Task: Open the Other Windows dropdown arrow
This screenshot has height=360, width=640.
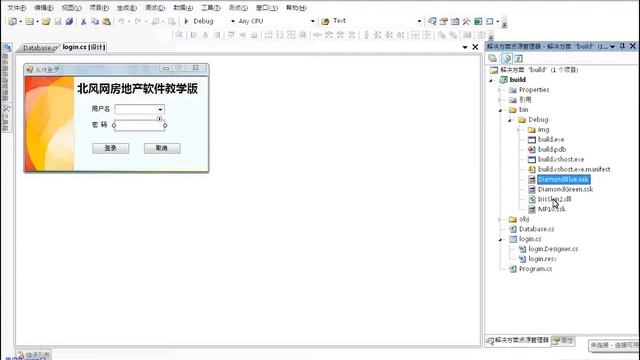Action: [498, 21]
